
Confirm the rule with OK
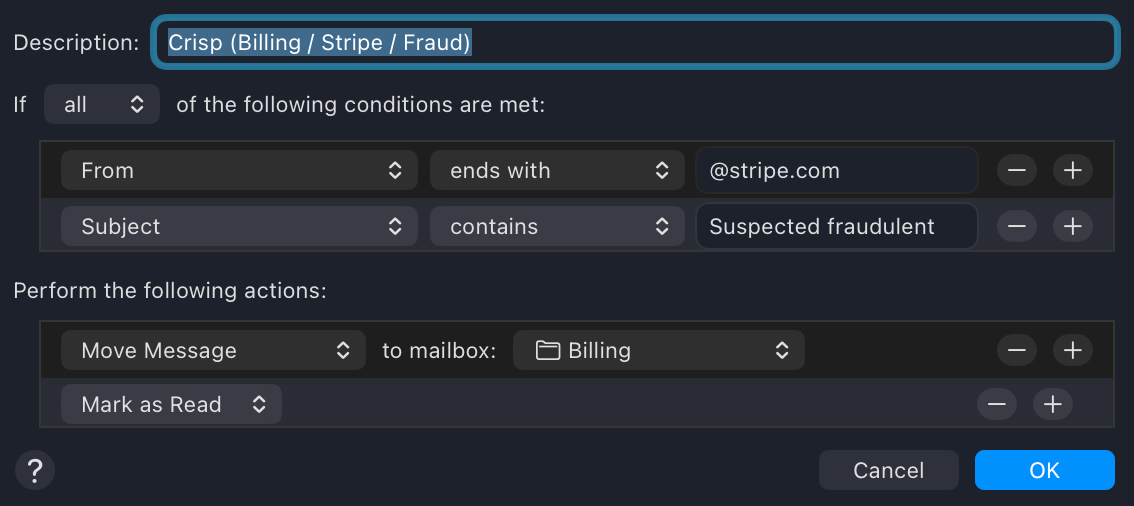[x=1044, y=470]
